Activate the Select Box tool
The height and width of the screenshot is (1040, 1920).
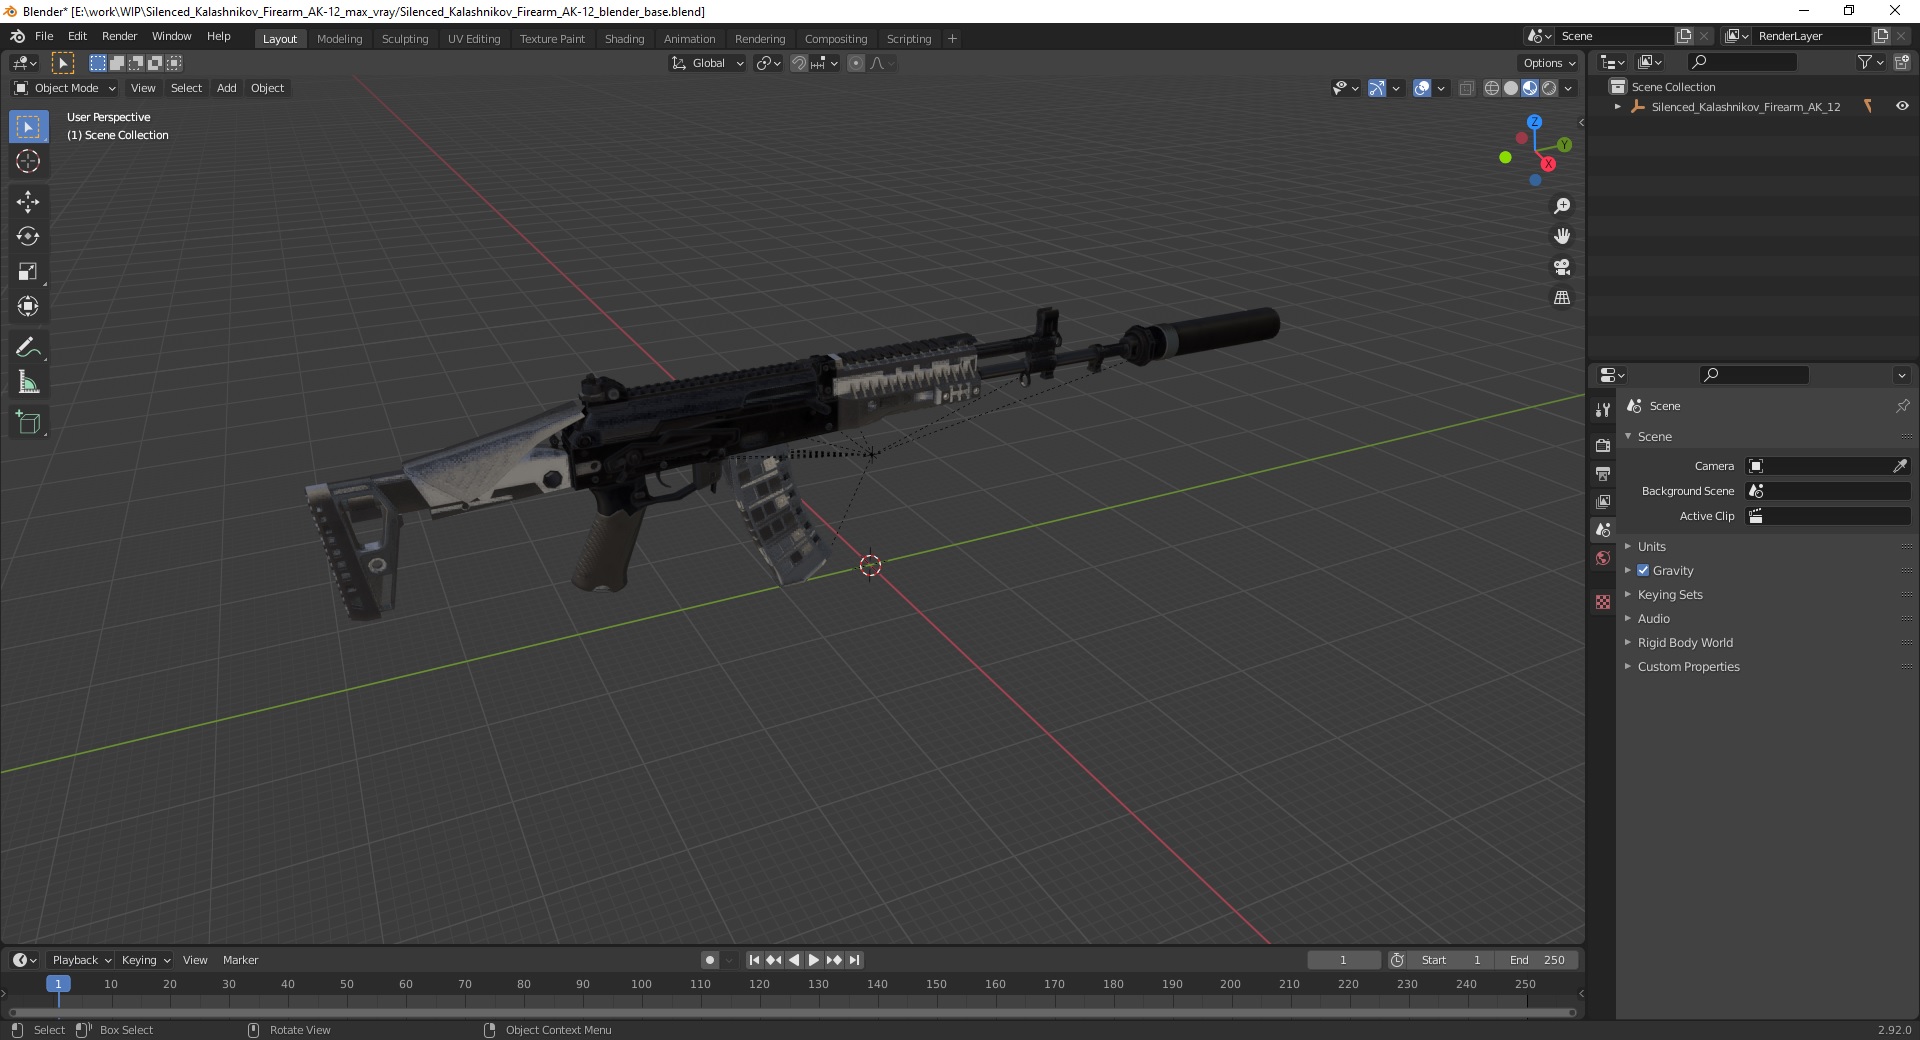tap(28, 127)
